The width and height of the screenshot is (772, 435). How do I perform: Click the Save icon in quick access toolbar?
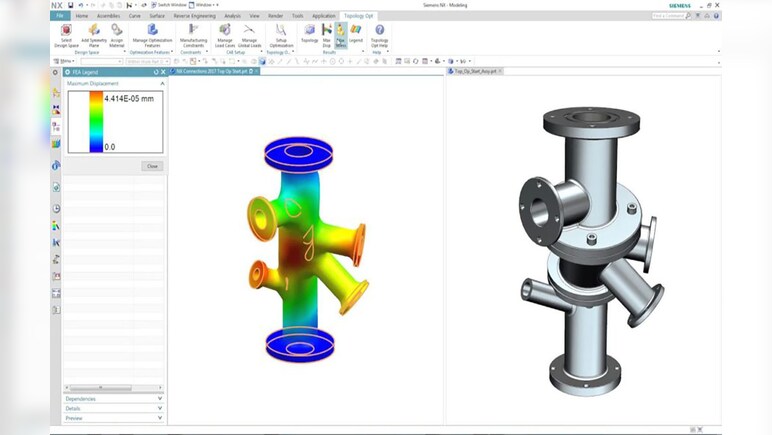click(x=70, y=5)
